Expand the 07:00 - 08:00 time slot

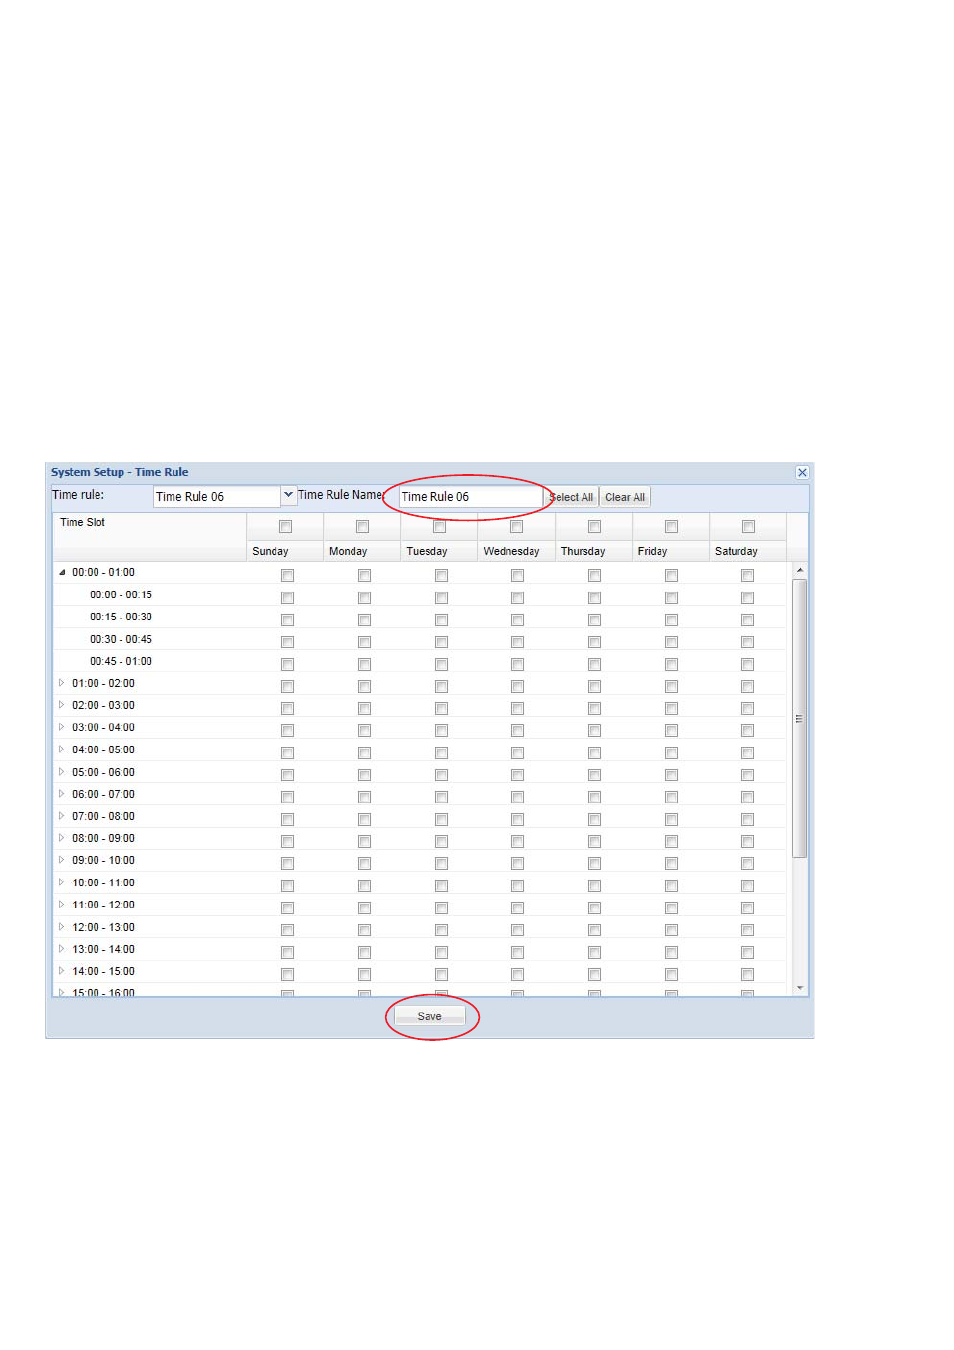62,817
